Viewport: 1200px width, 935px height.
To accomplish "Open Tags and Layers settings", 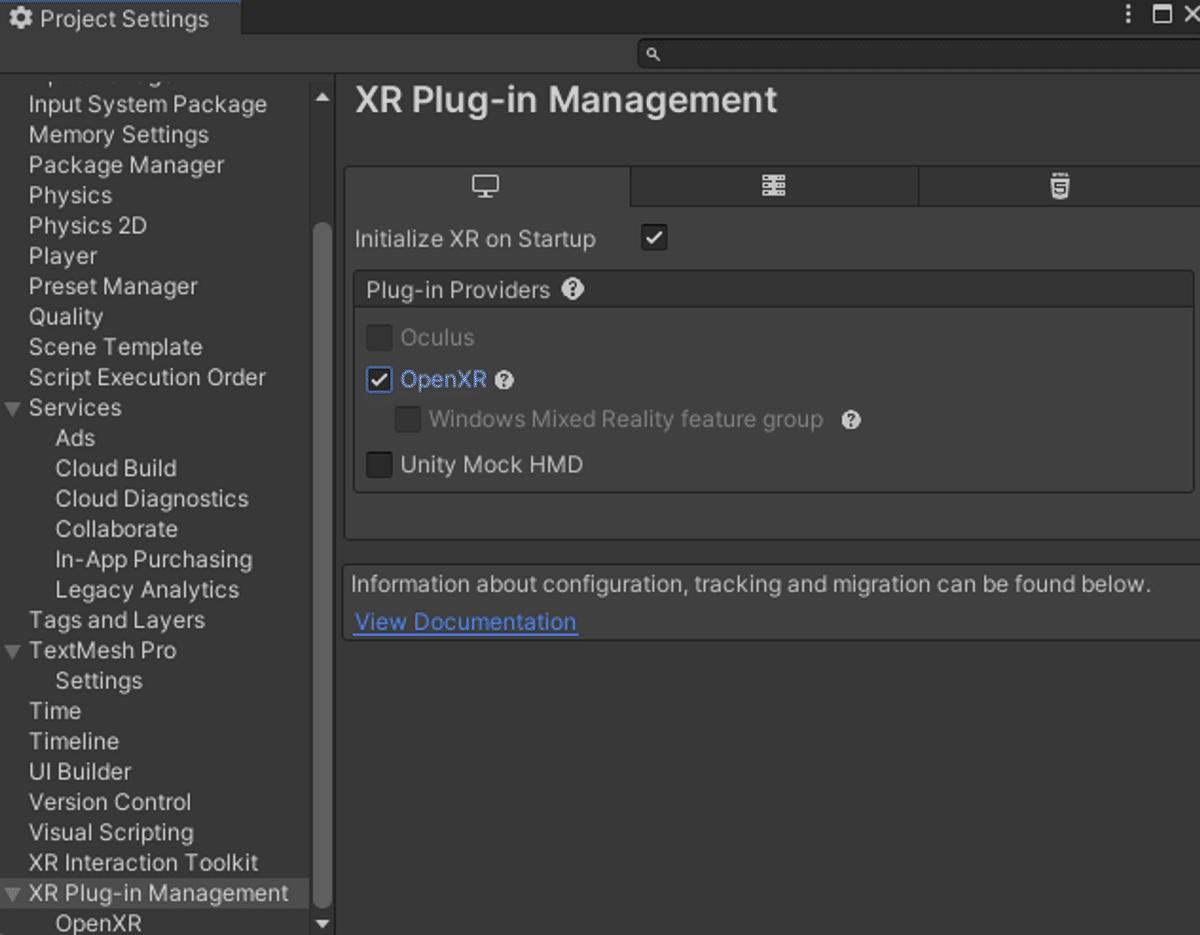I will pyautogui.click(x=117, y=620).
